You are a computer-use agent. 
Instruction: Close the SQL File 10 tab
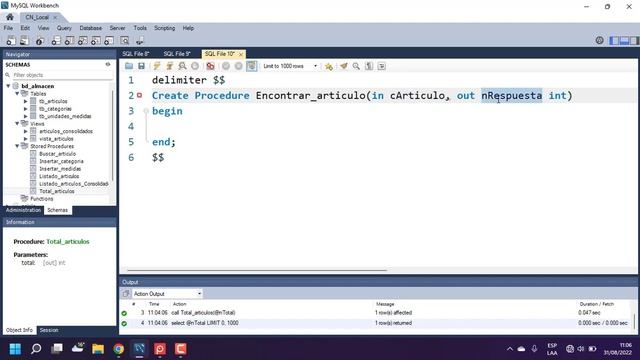241,54
